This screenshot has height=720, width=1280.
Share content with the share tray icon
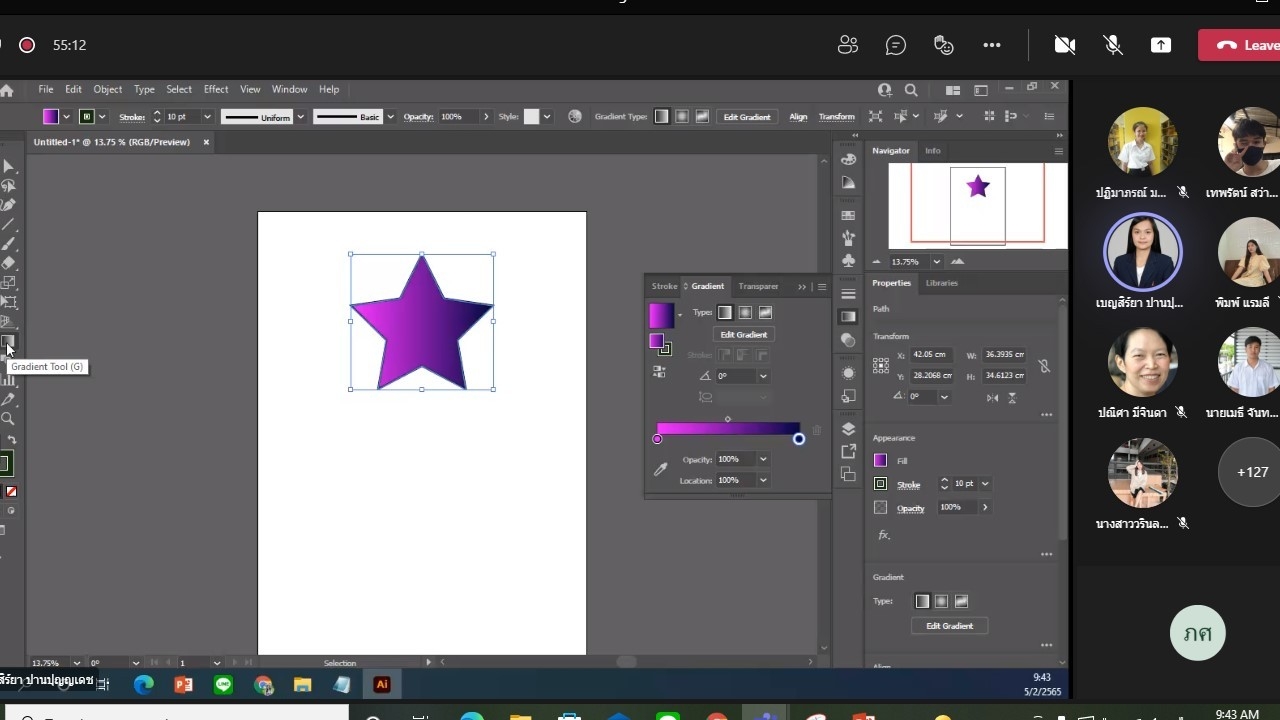point(1161,45)
